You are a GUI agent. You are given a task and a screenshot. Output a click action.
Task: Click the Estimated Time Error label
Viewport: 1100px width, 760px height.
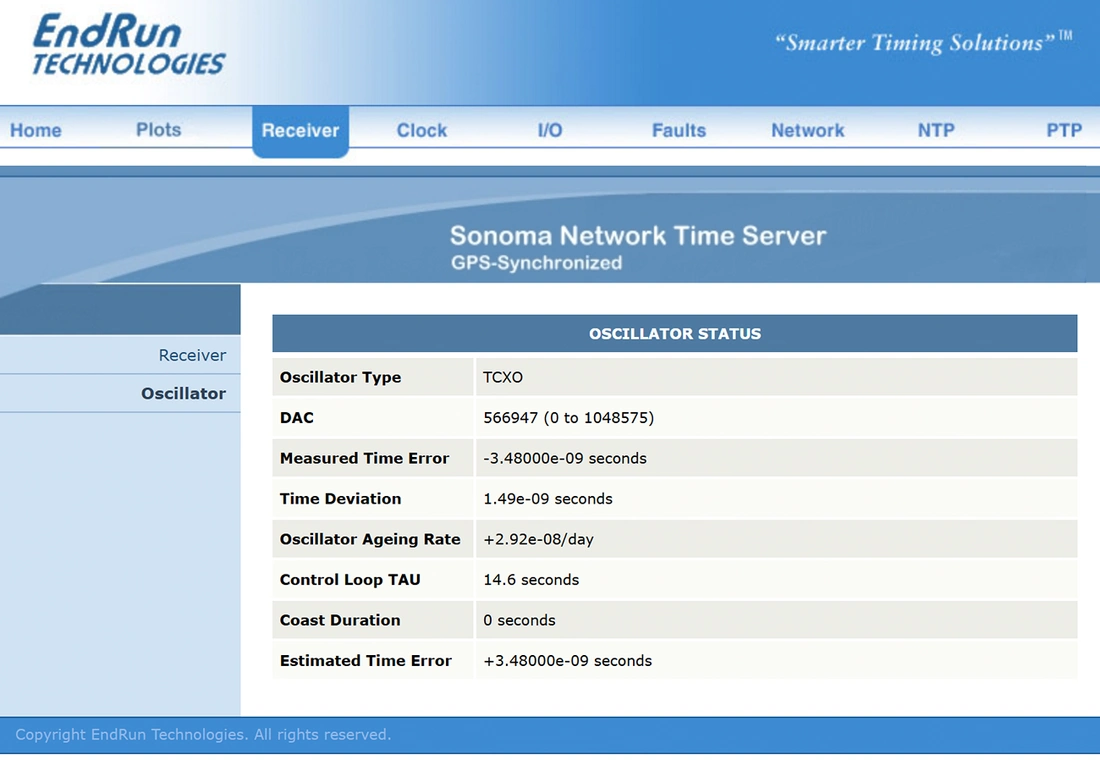tap(365, 661)
